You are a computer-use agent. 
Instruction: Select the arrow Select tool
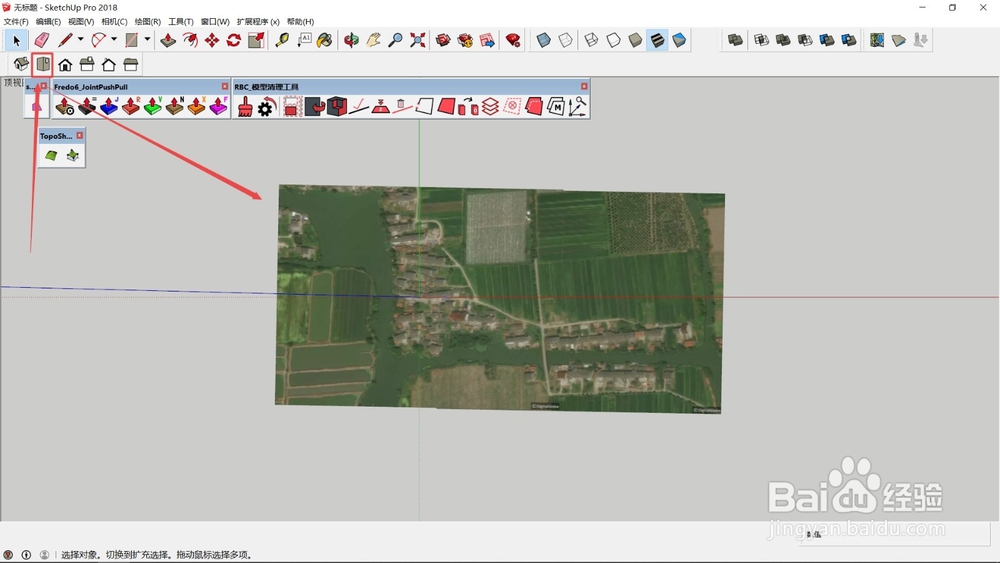pos(17,40)
